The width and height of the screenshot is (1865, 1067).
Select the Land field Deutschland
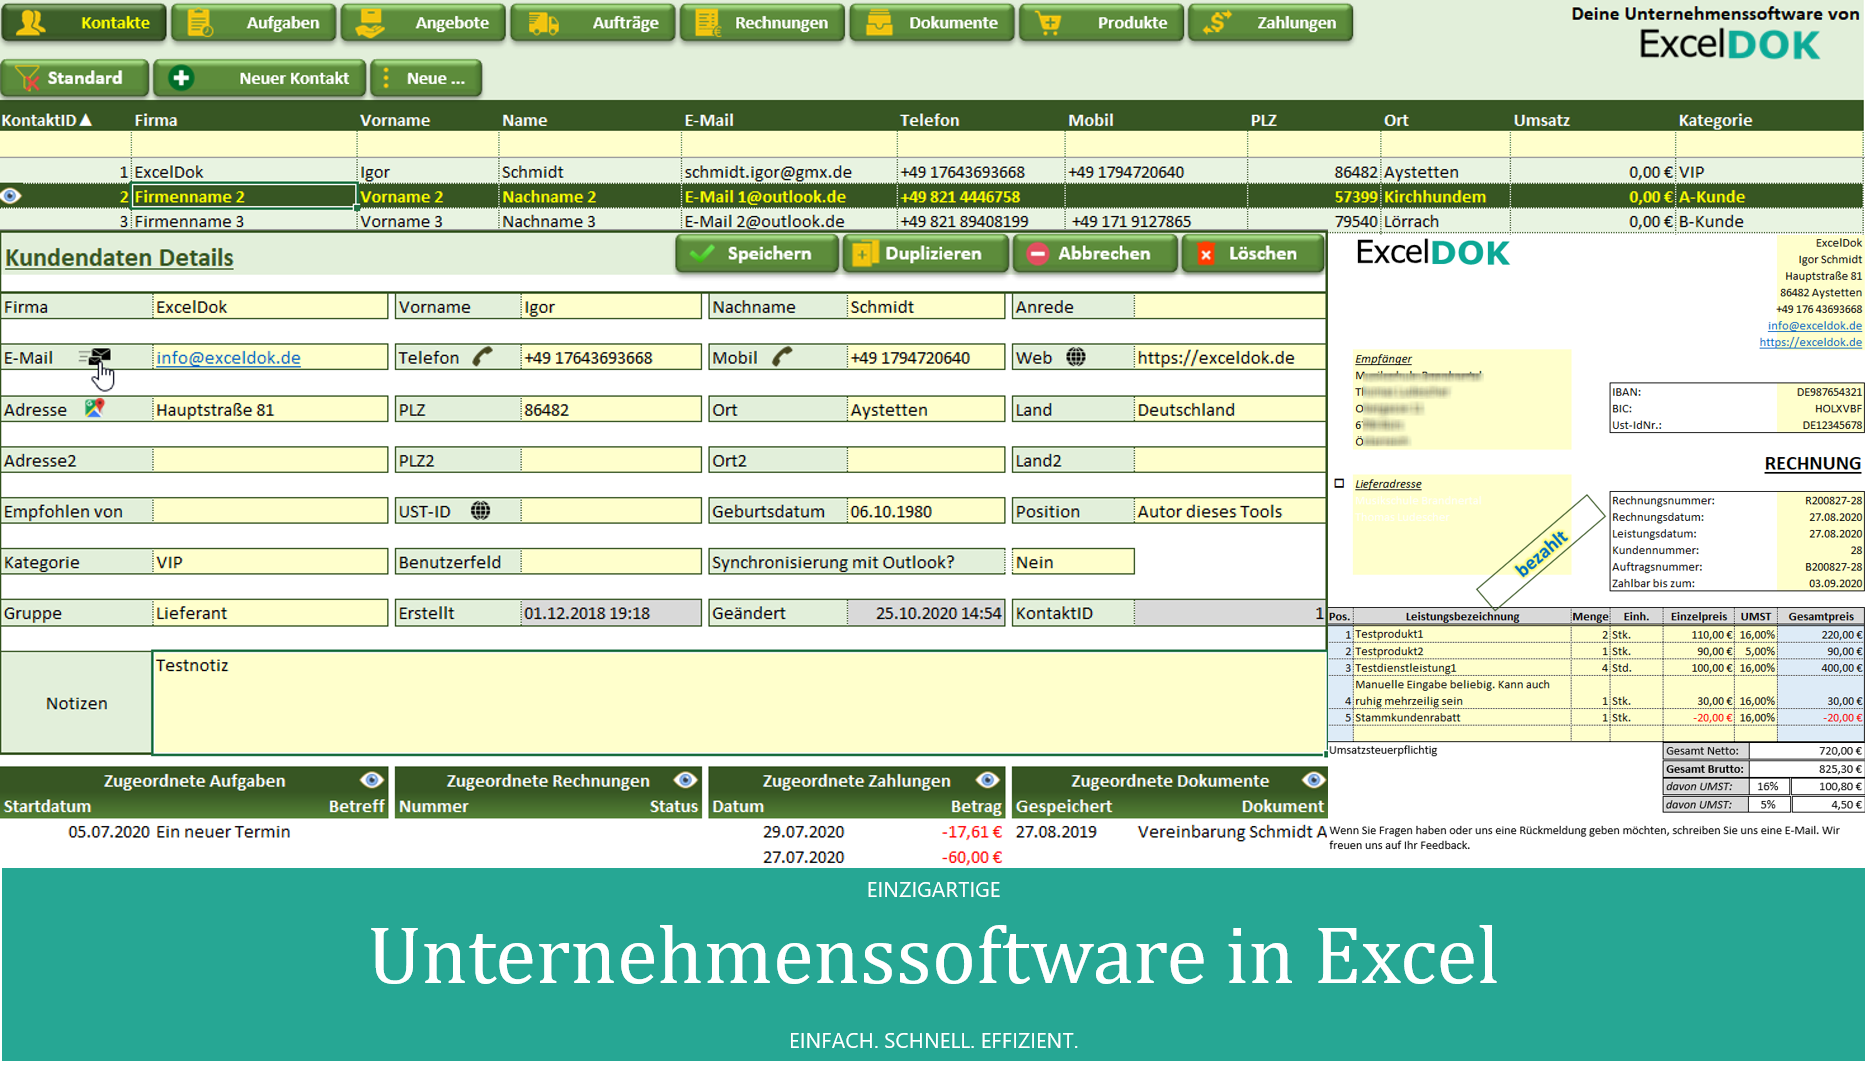(x=1230, y=409)
